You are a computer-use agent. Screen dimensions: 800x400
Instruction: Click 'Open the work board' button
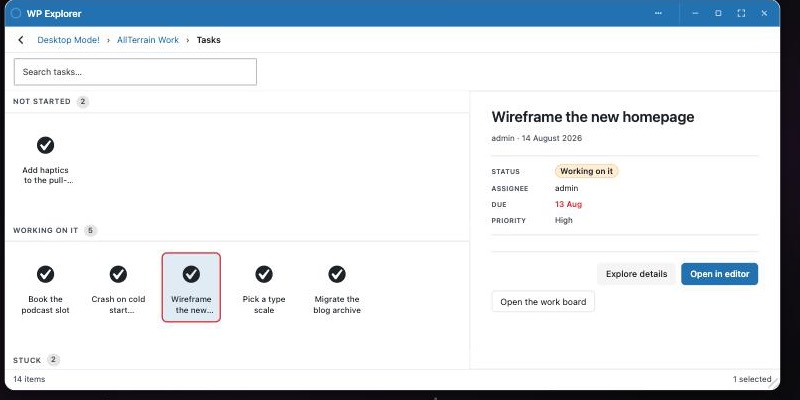[x=543, y=302]
